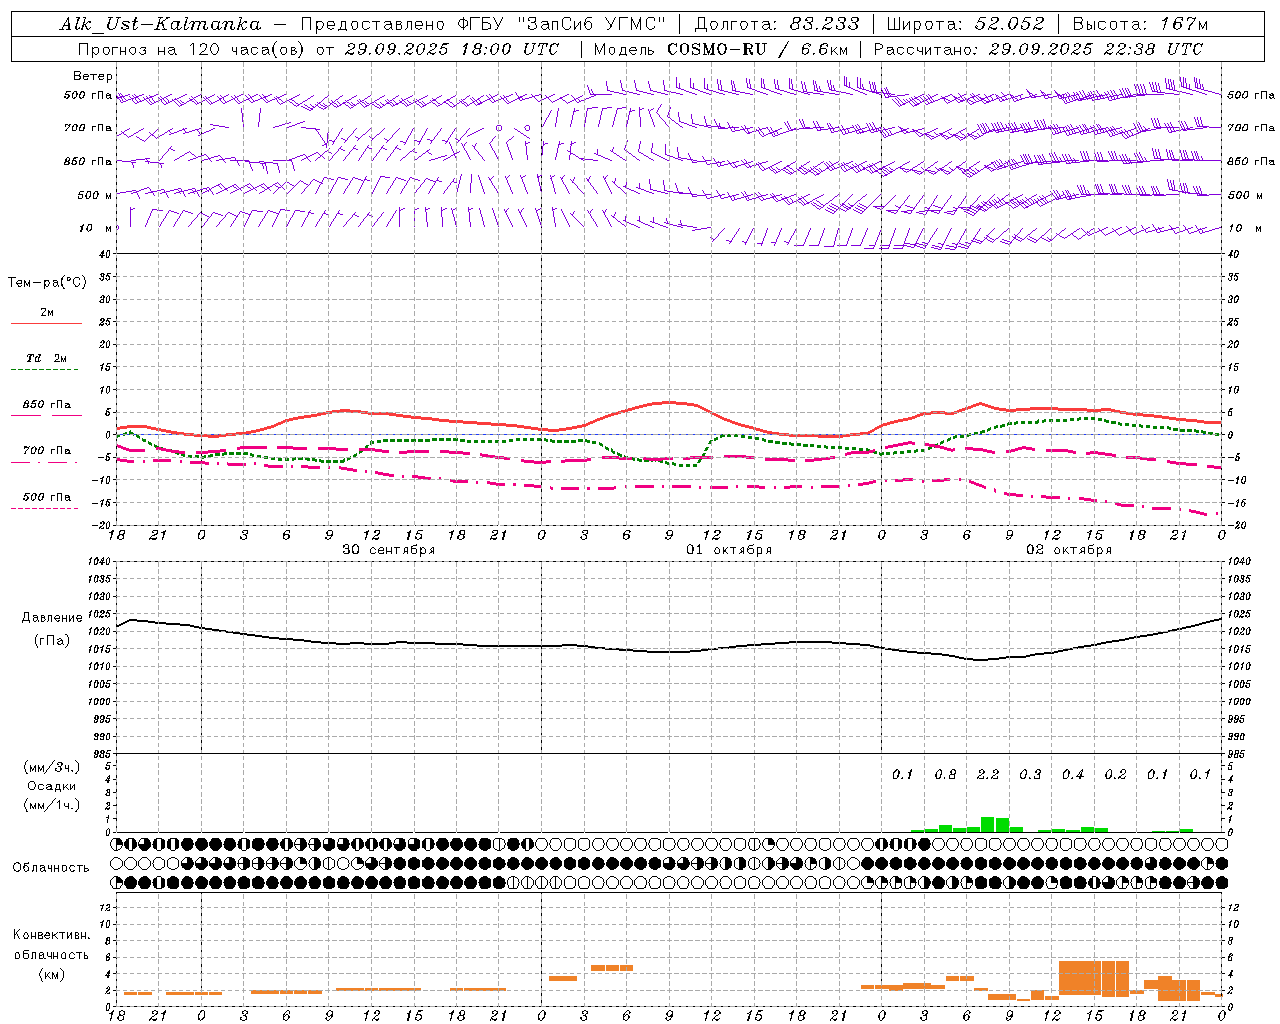Click the 3-hour precipitation value 0.4
This screenshot has width=1280, height=1024.
coord(1073,775)
